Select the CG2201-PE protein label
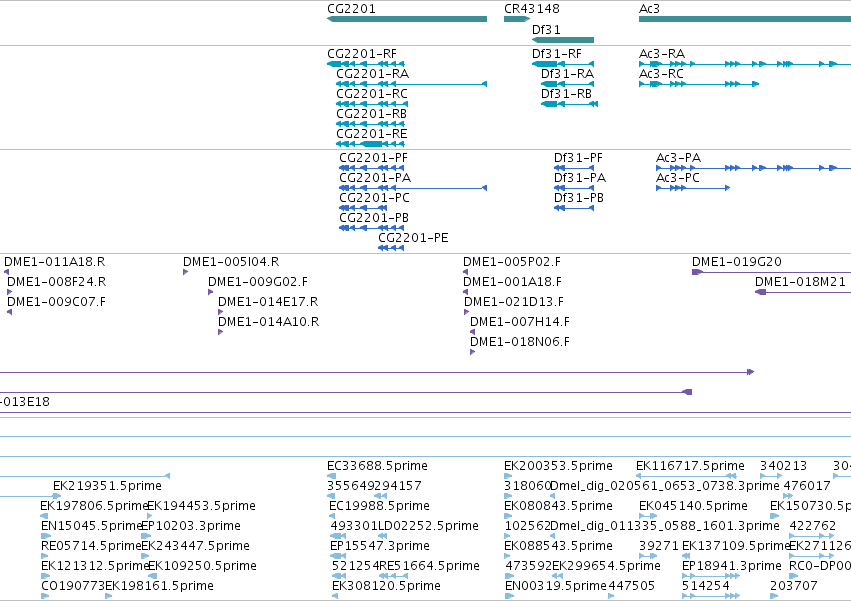851x601 pixels. click(x=413, y=238)
